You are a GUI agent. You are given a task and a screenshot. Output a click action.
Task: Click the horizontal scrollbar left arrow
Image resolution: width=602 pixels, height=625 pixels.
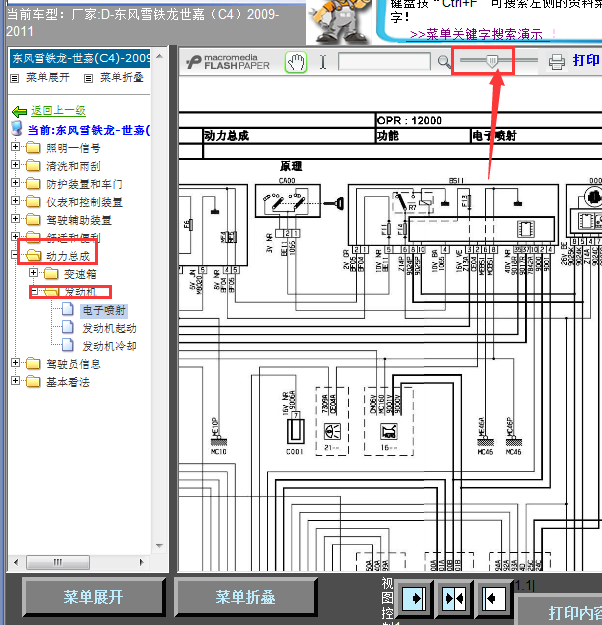click(16, 562)
